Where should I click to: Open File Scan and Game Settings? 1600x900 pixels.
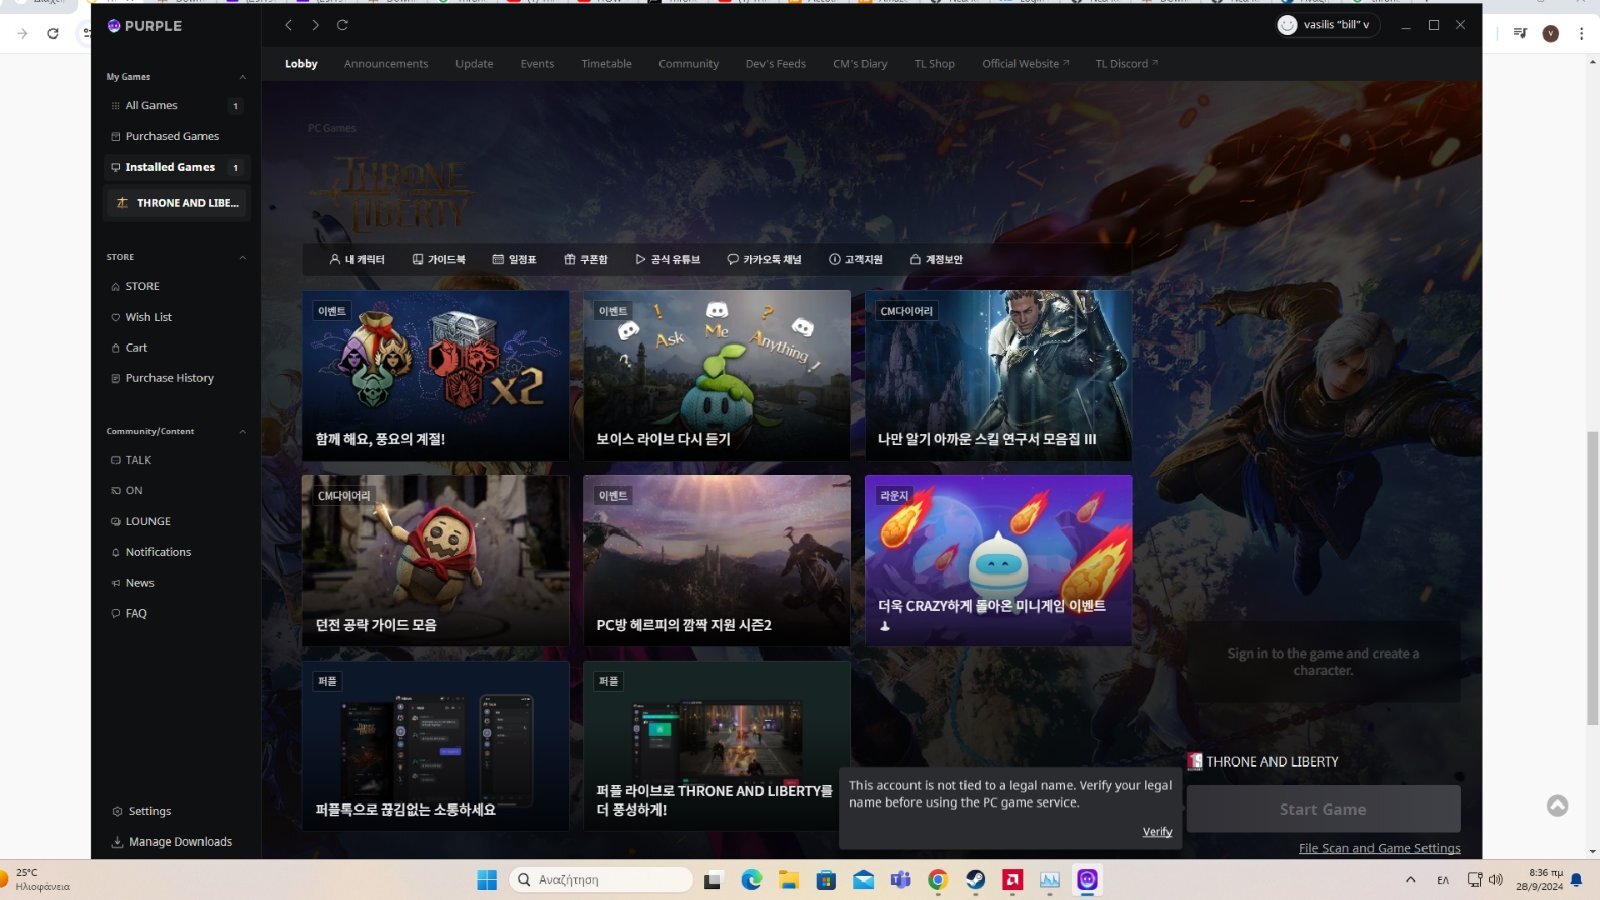(x=1379, y=848)
